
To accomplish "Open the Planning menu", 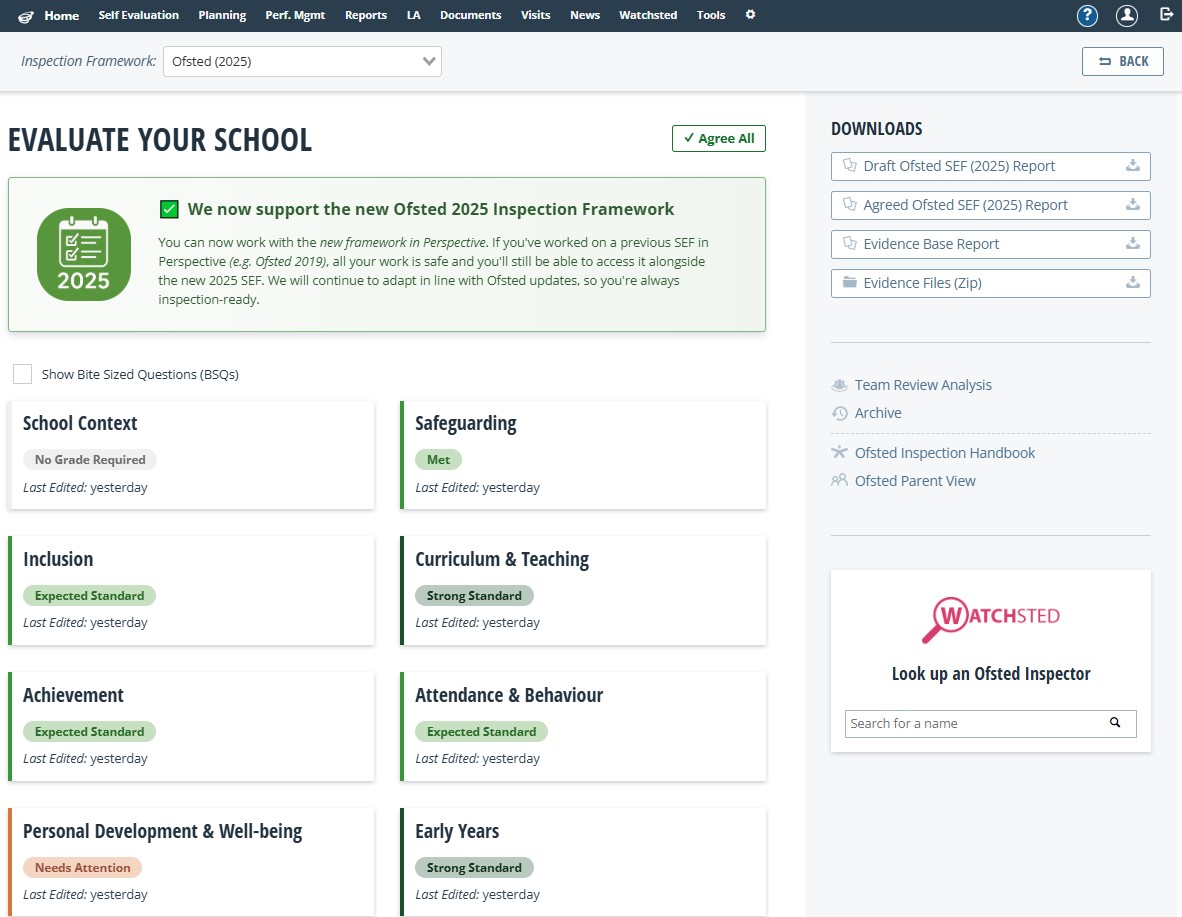I will tap(222, 15).
